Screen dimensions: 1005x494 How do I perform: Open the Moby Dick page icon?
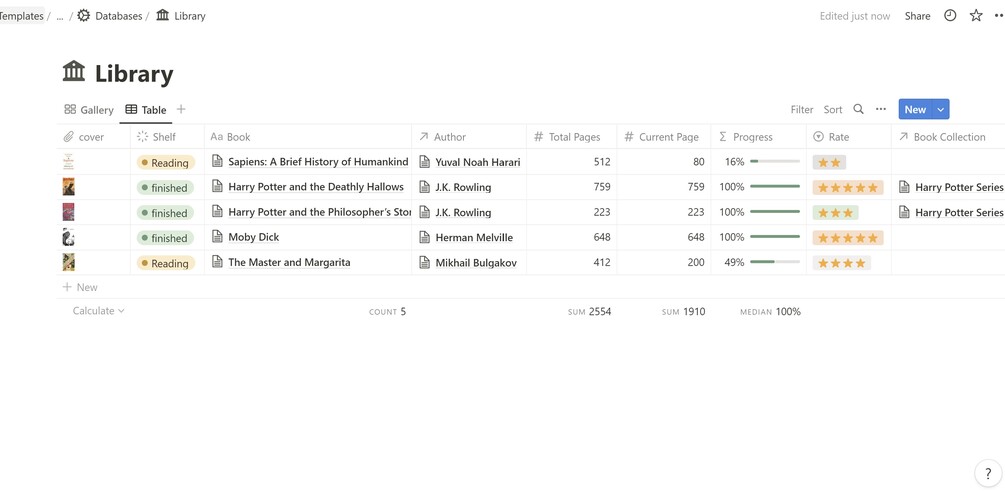pyautogui.click(x=217, y=237)
